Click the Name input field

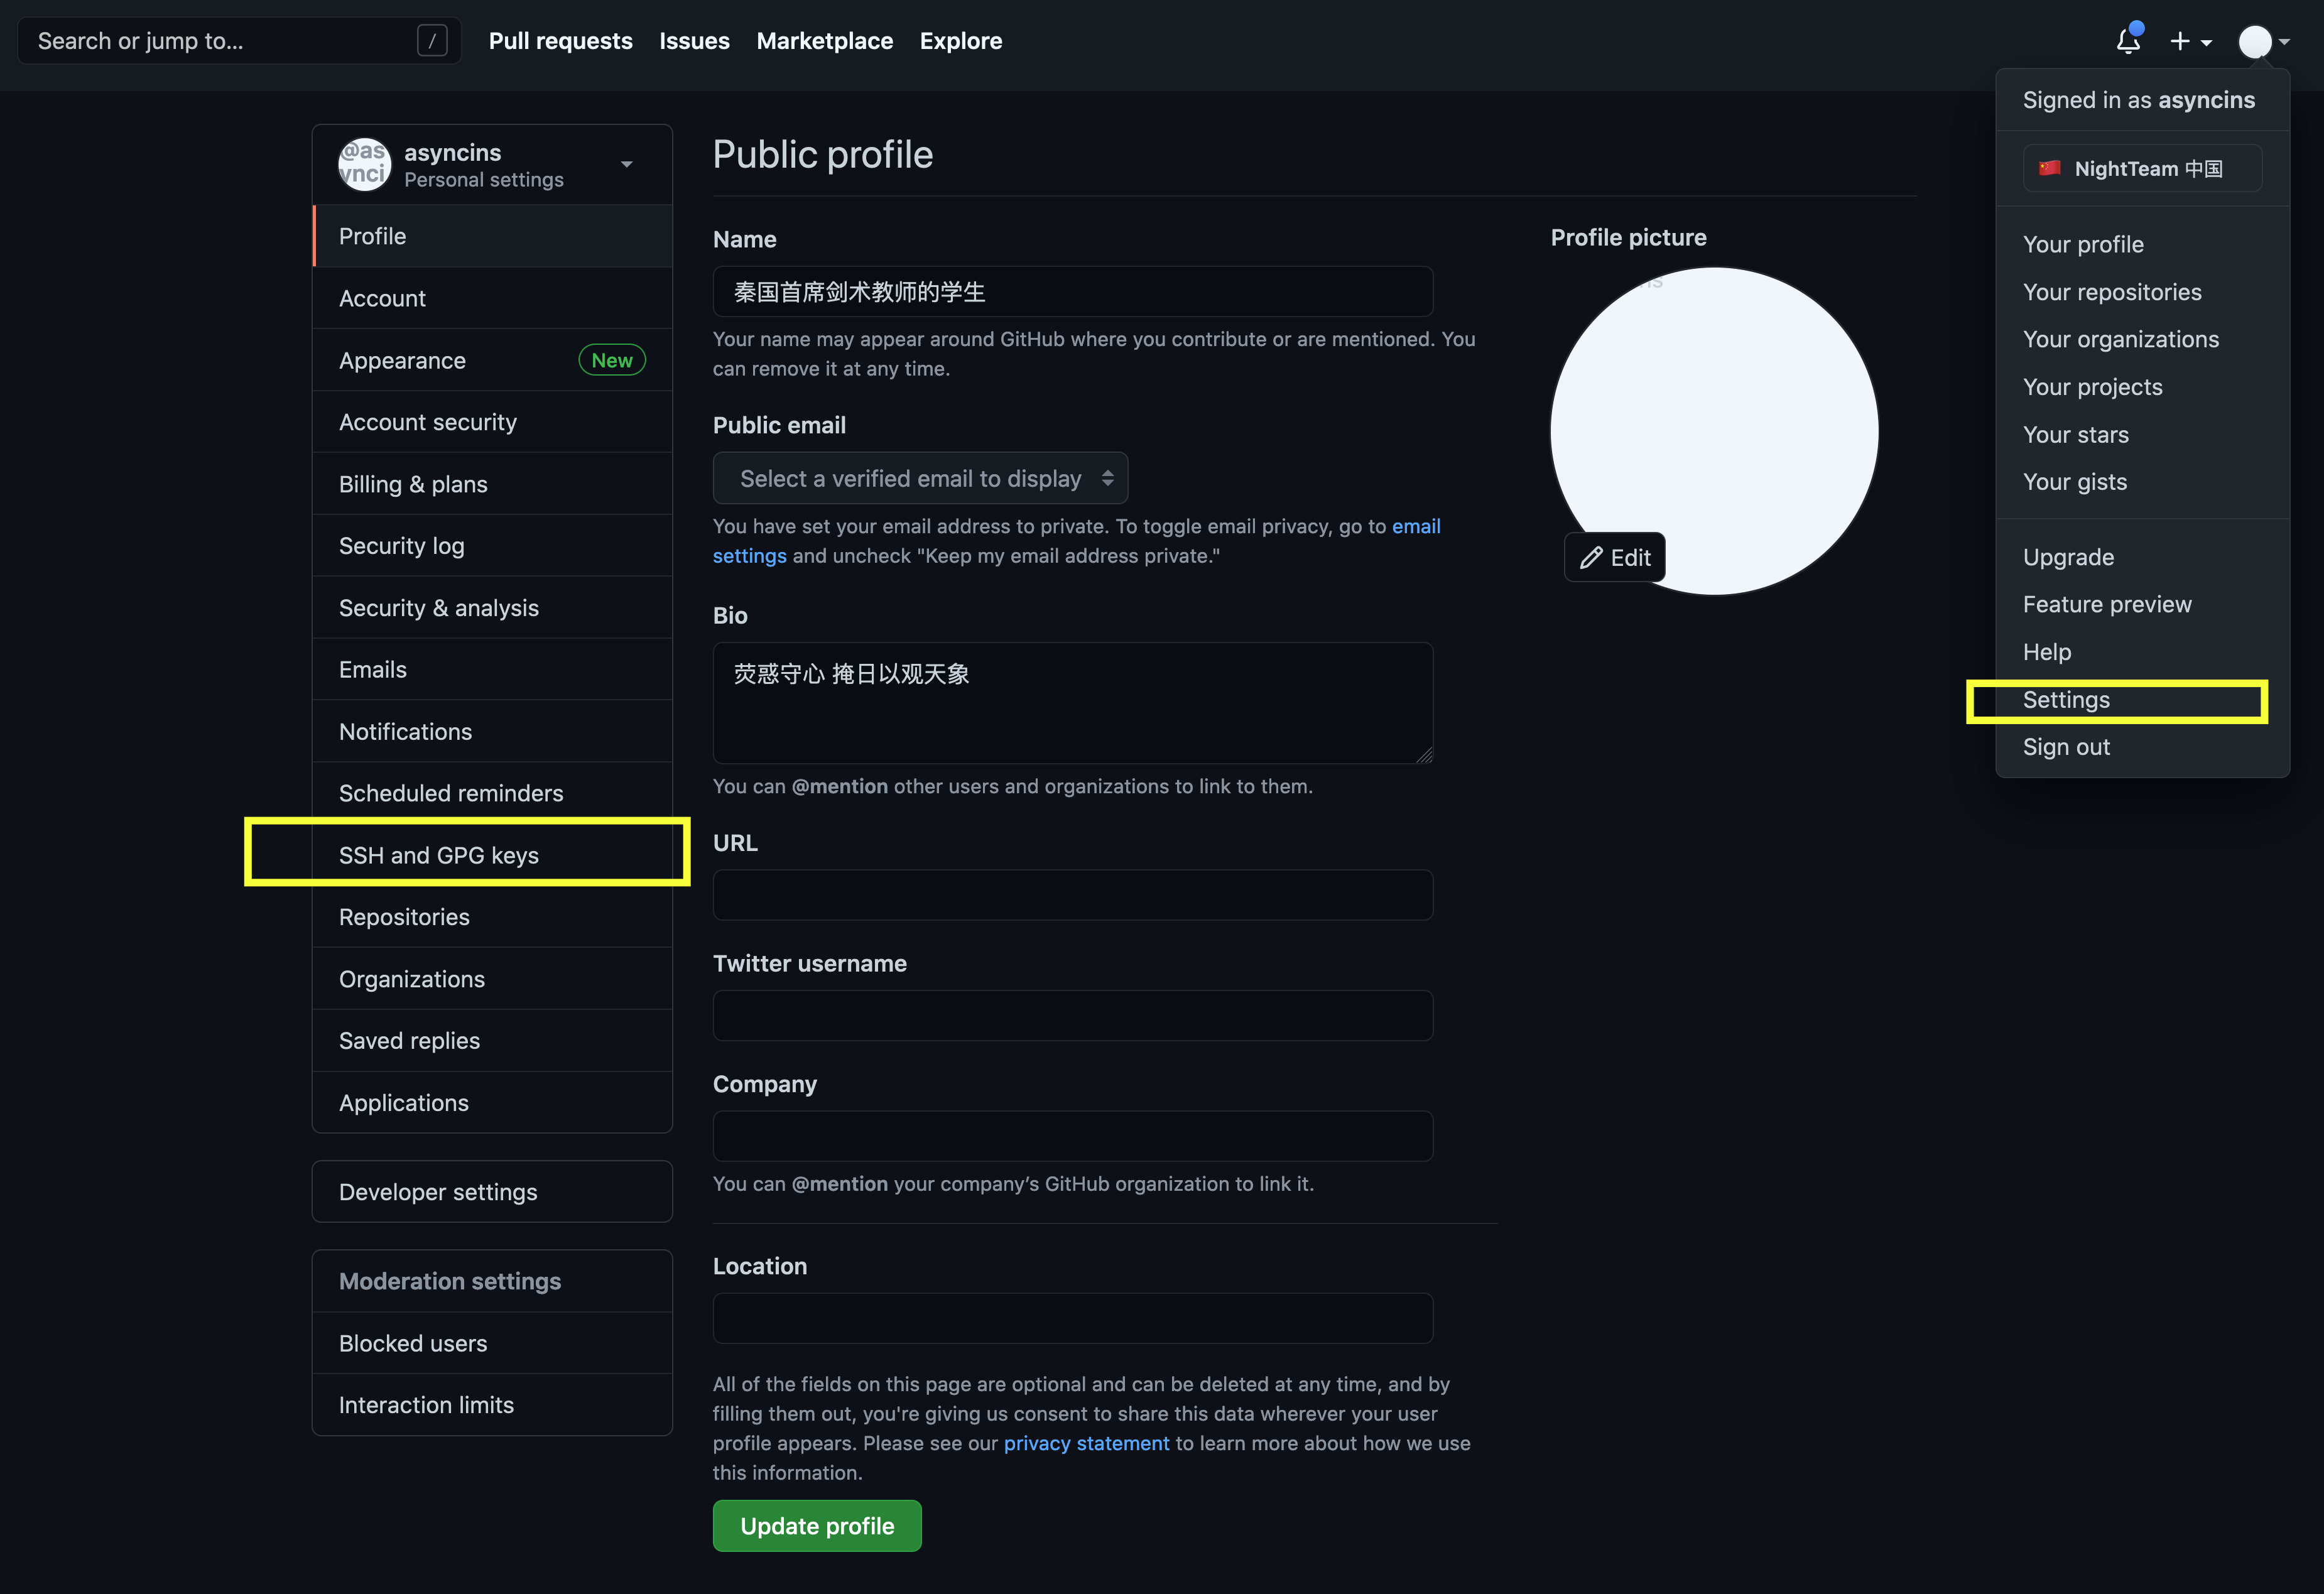point(1072,292)
